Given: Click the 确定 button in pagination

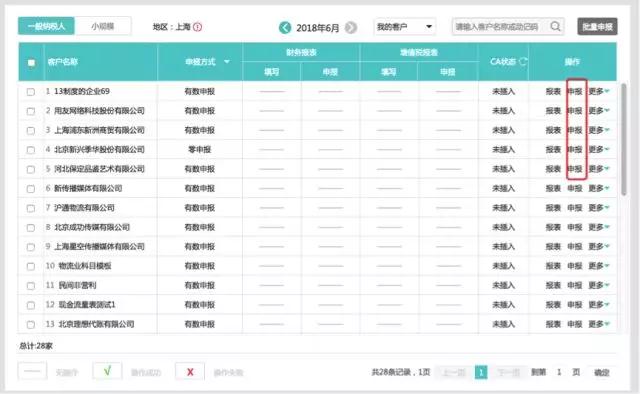Looking at the screenshot, I should click(x=602, y=373).
